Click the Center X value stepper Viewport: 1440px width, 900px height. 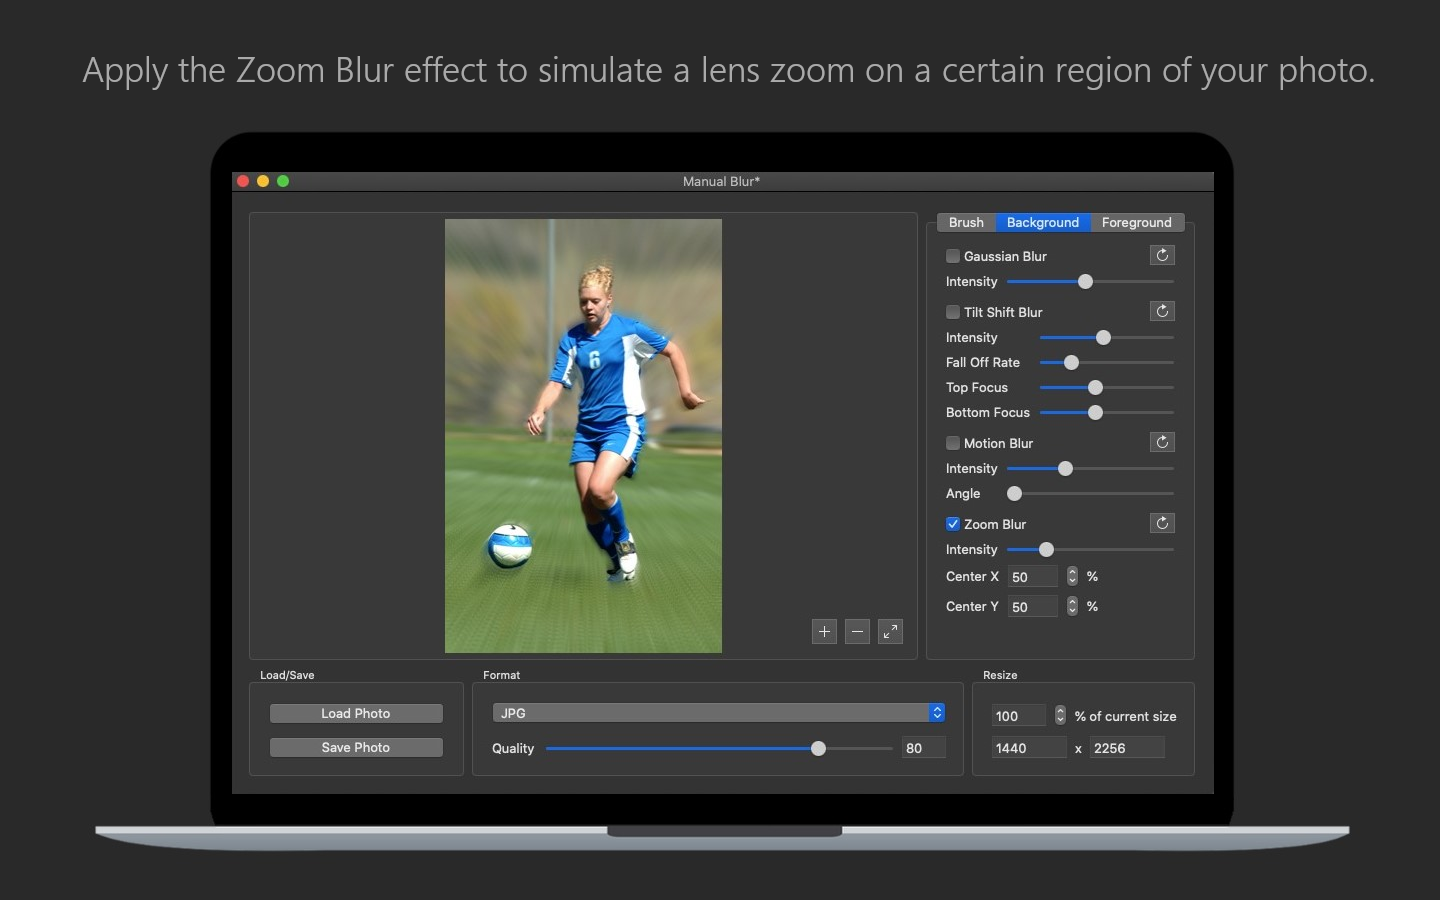pos(1072,576)
